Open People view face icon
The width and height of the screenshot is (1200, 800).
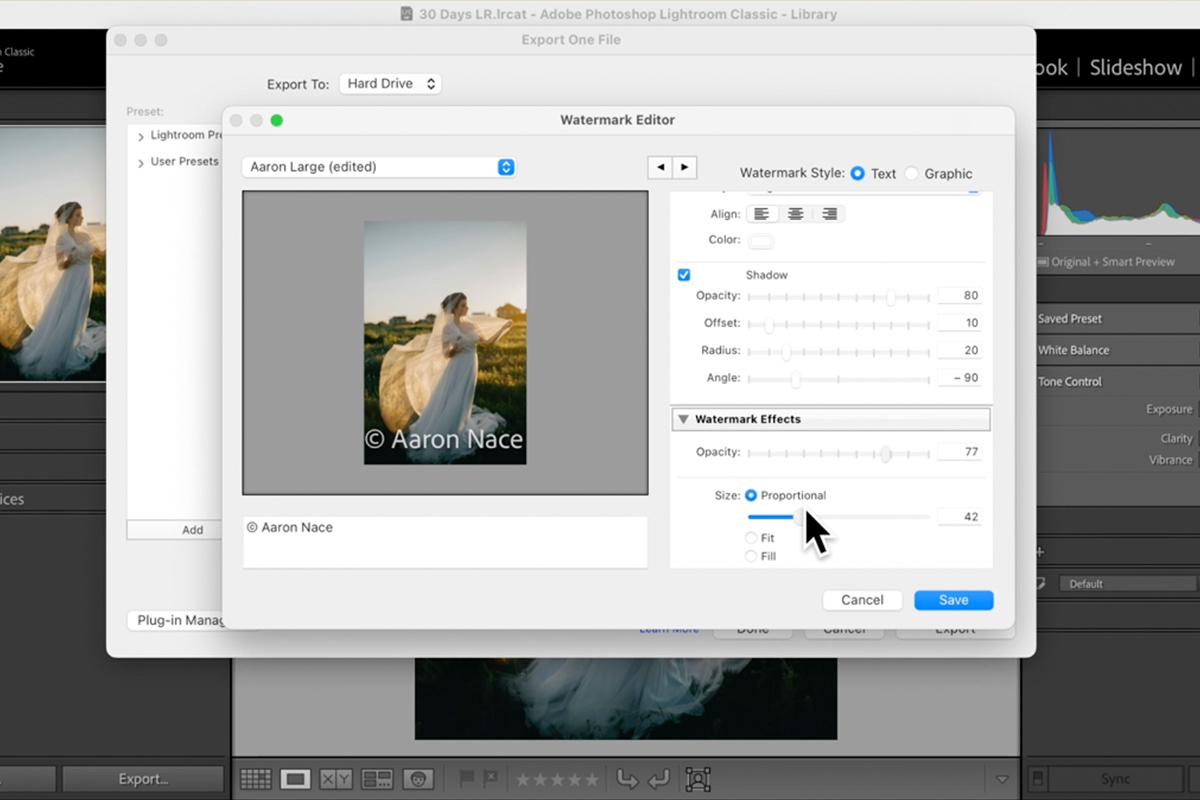click(x=418, y=779)
